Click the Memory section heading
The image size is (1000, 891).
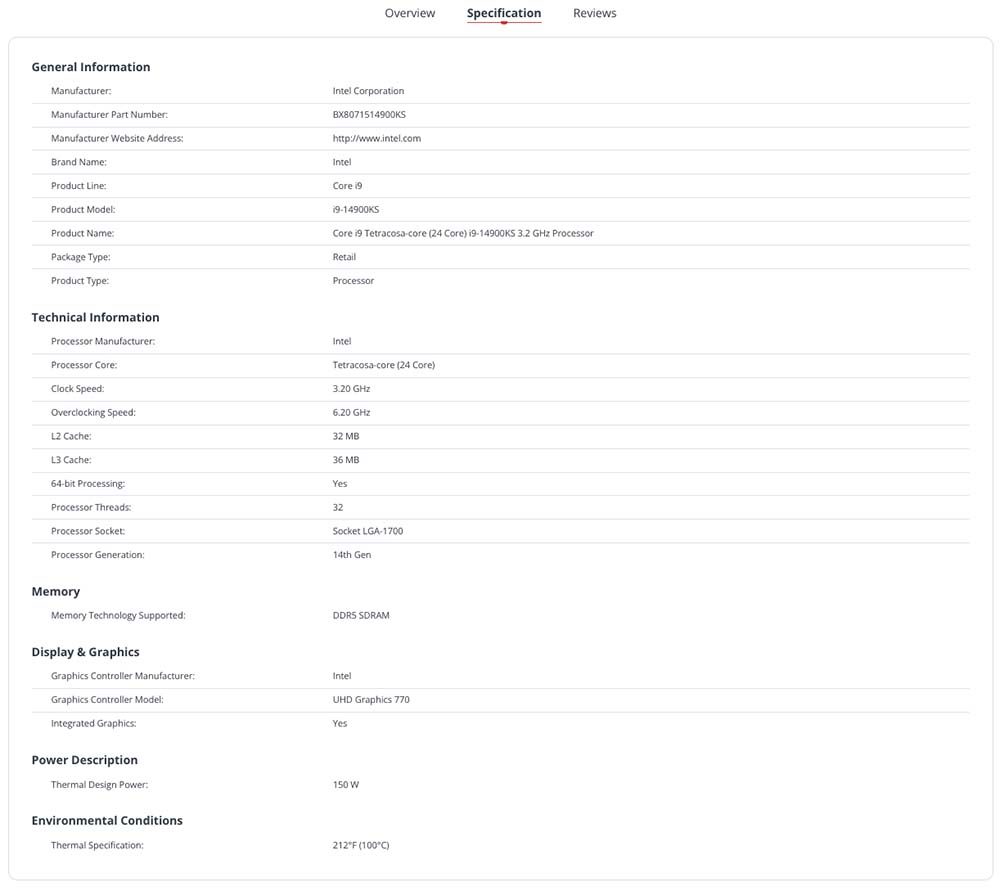pyautogui.click(x=55, y=592)
